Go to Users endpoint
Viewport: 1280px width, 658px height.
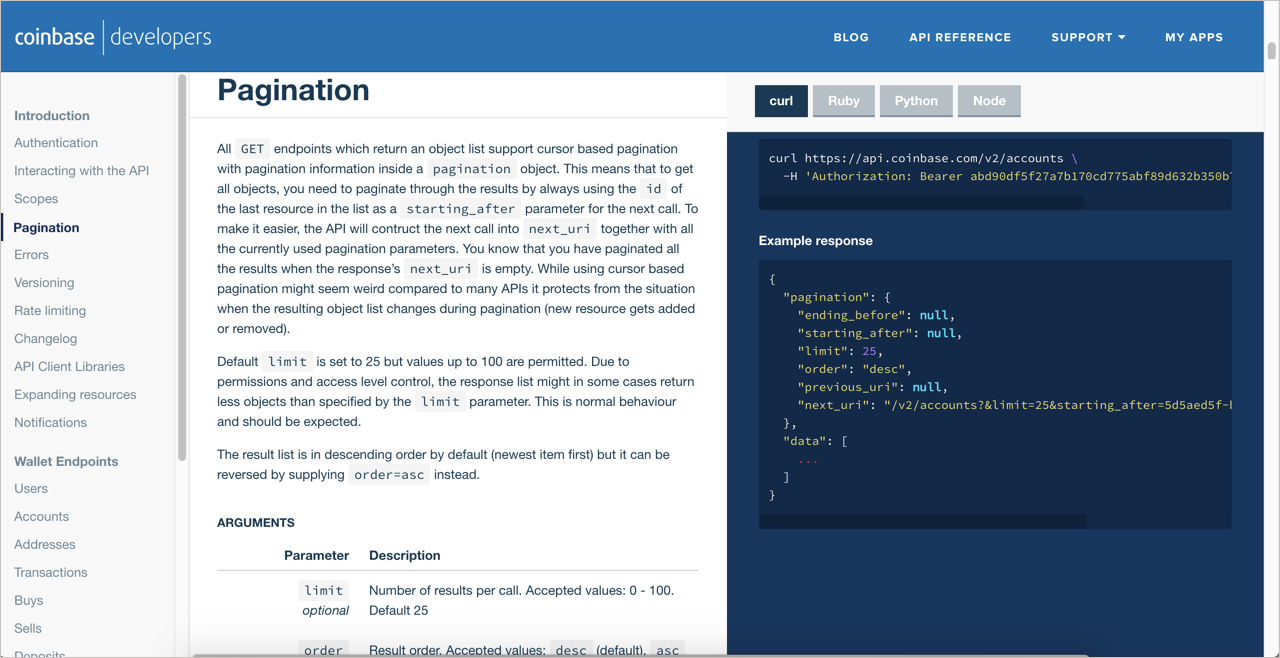(x=31, y=489)
